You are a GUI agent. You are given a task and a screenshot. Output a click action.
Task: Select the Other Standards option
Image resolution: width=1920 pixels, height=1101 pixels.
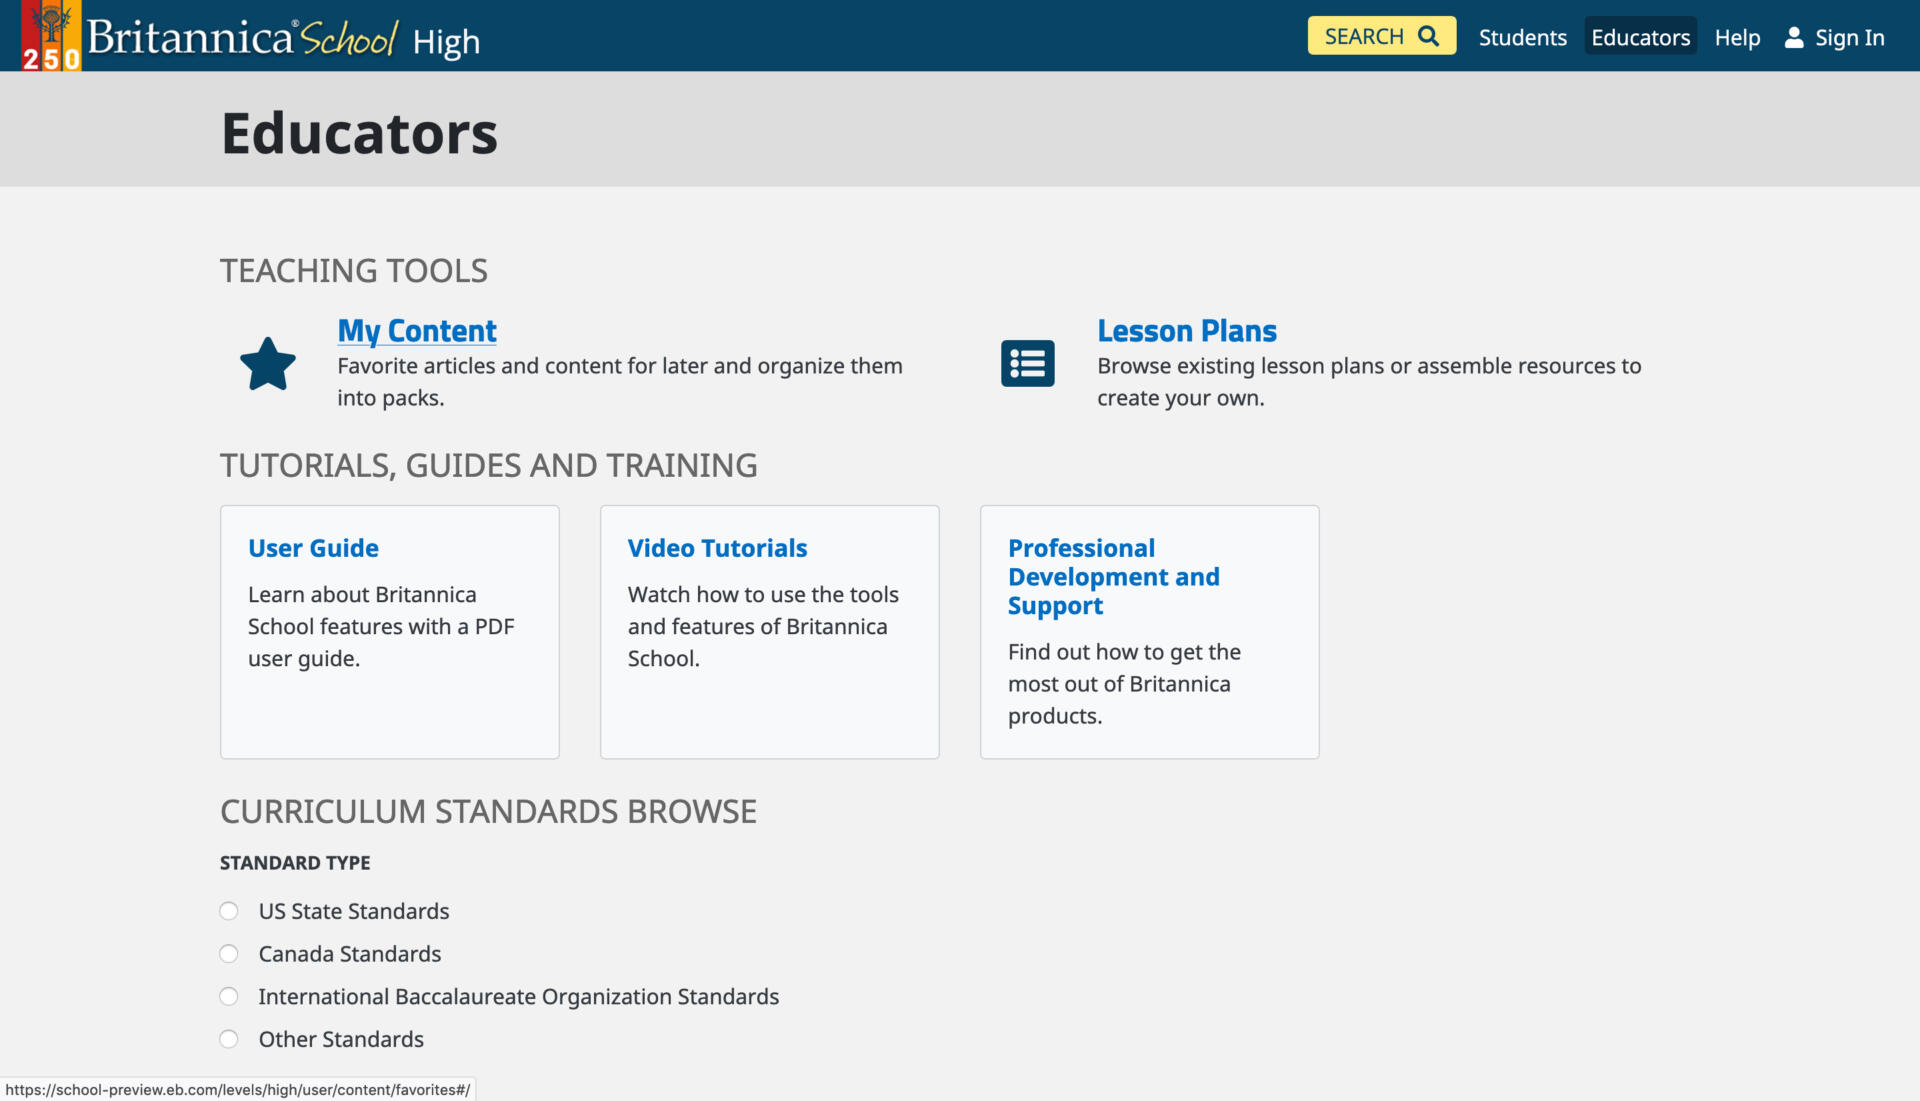[228, 1039]
